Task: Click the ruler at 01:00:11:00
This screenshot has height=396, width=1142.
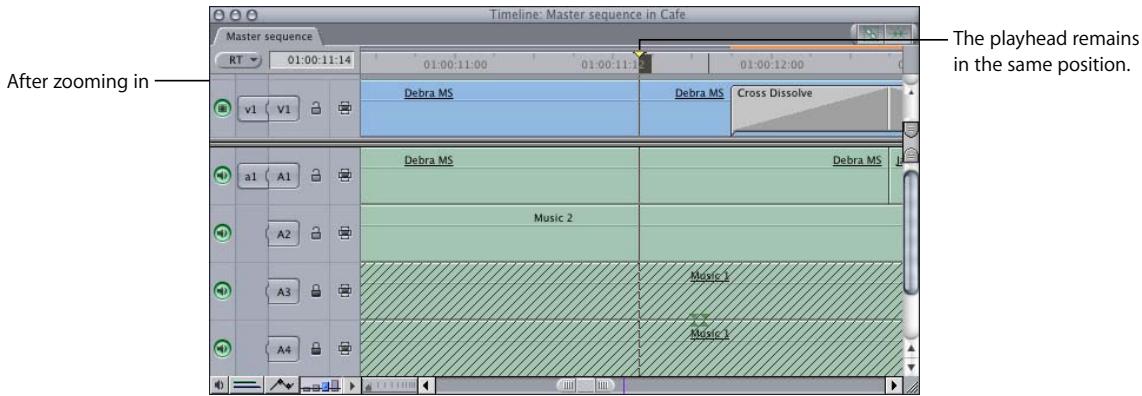Action: 454,65
